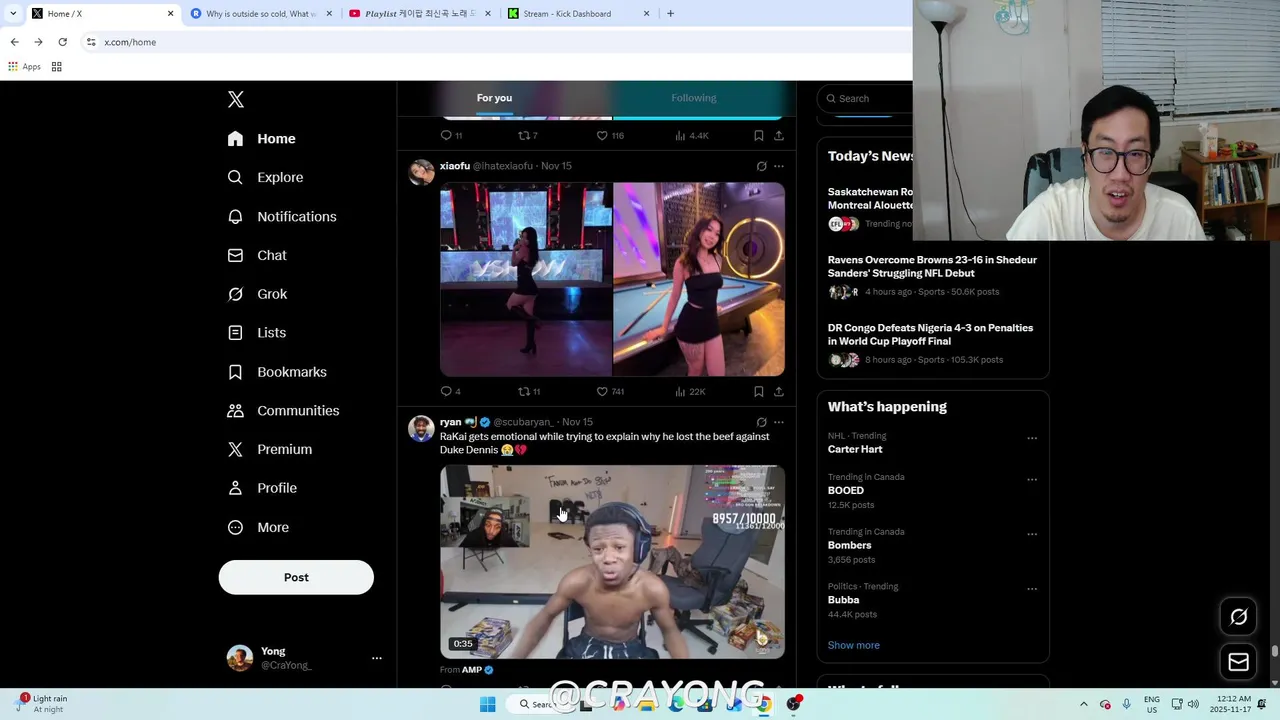Switch to the Following tab
Viewport: 1280px width, 720px height.
click(x=693, y=98)
